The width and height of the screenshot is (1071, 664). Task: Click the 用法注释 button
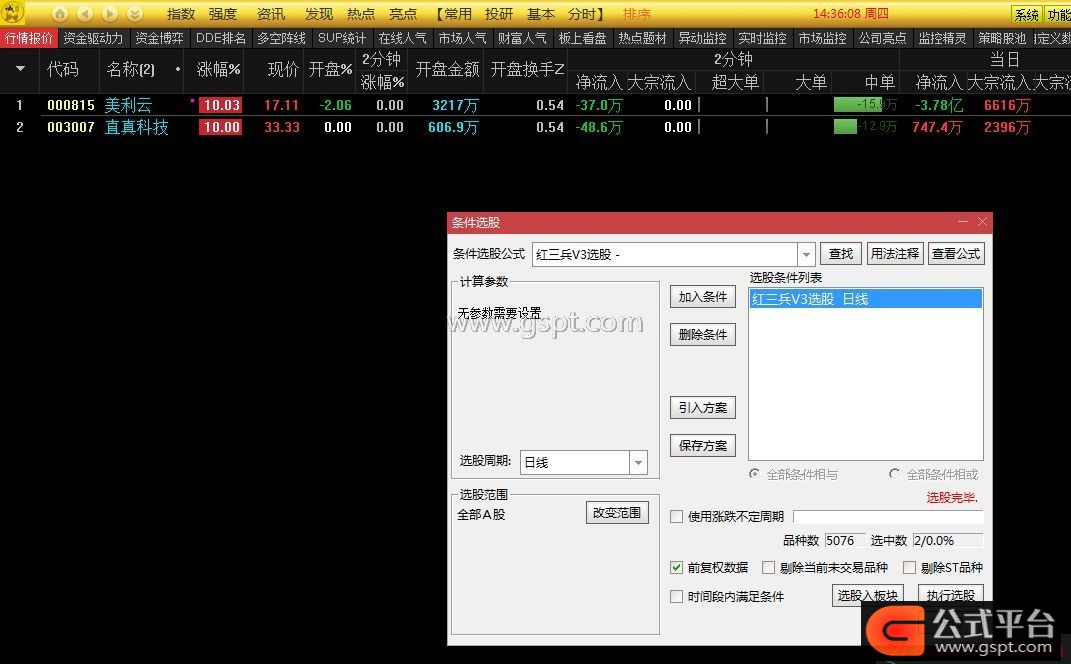[895, 254]
